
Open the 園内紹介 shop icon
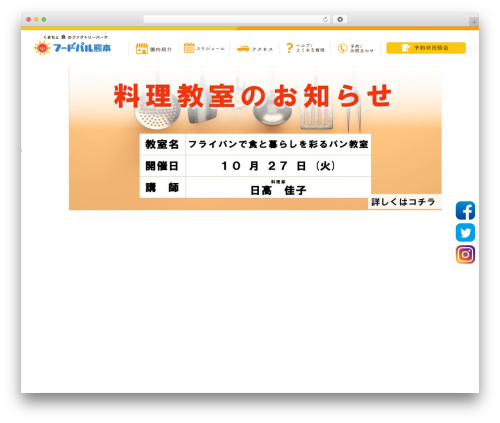[142, 49]
